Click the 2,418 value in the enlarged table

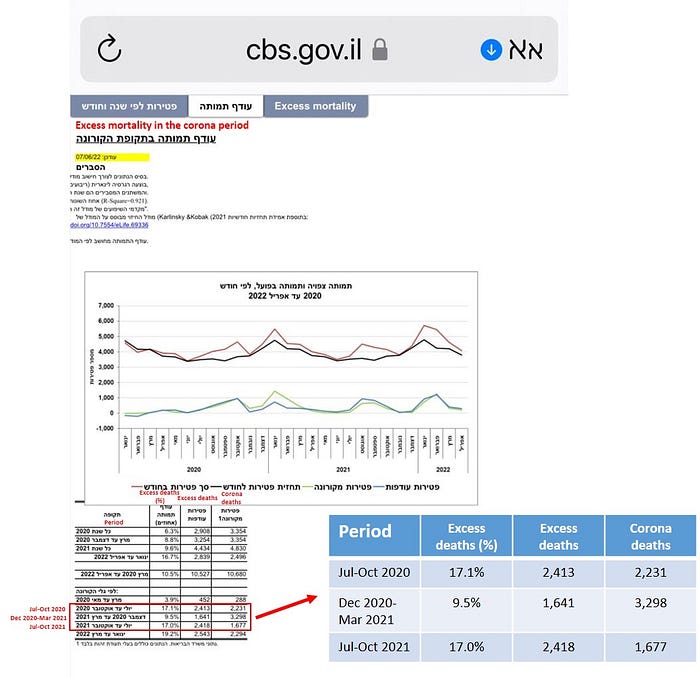[558, 647]
